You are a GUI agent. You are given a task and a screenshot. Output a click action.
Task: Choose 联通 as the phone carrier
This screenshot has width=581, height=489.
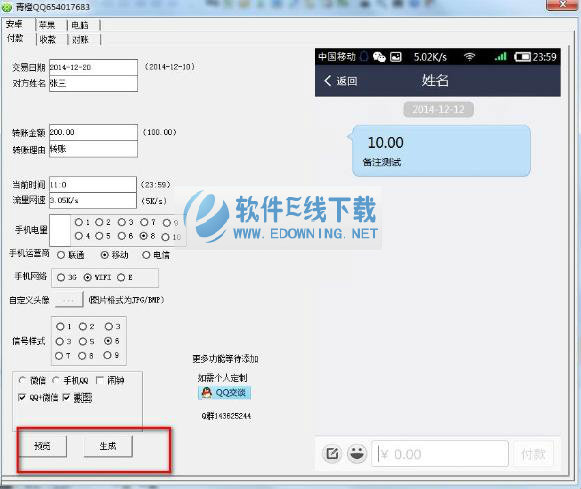[x=61, y=255]
